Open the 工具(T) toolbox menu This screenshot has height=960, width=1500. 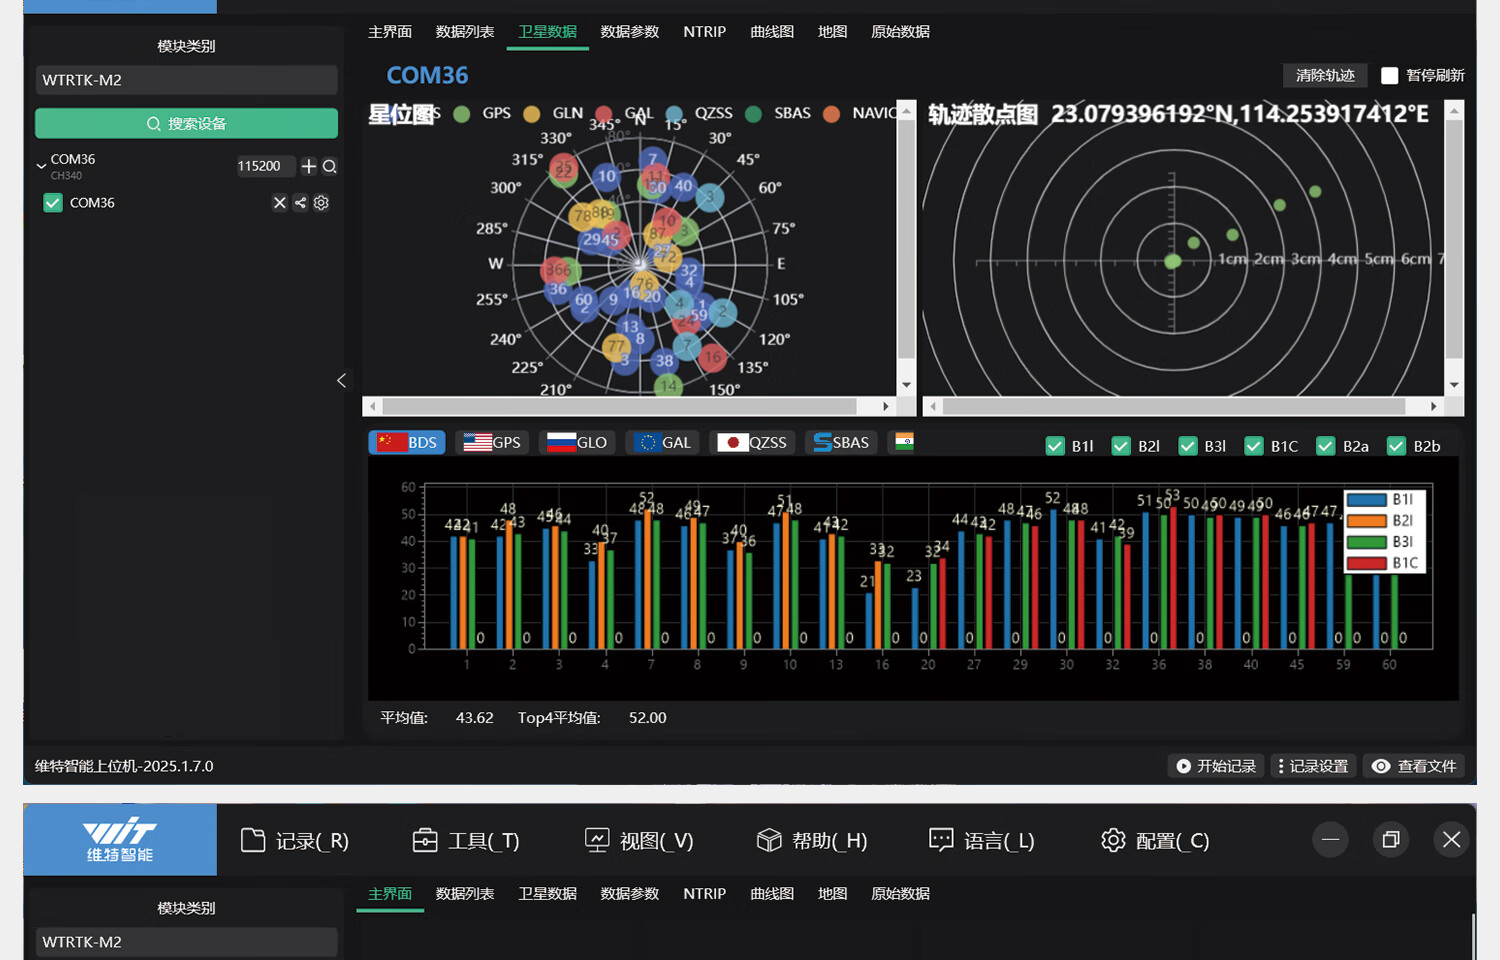tap(466, 840)
